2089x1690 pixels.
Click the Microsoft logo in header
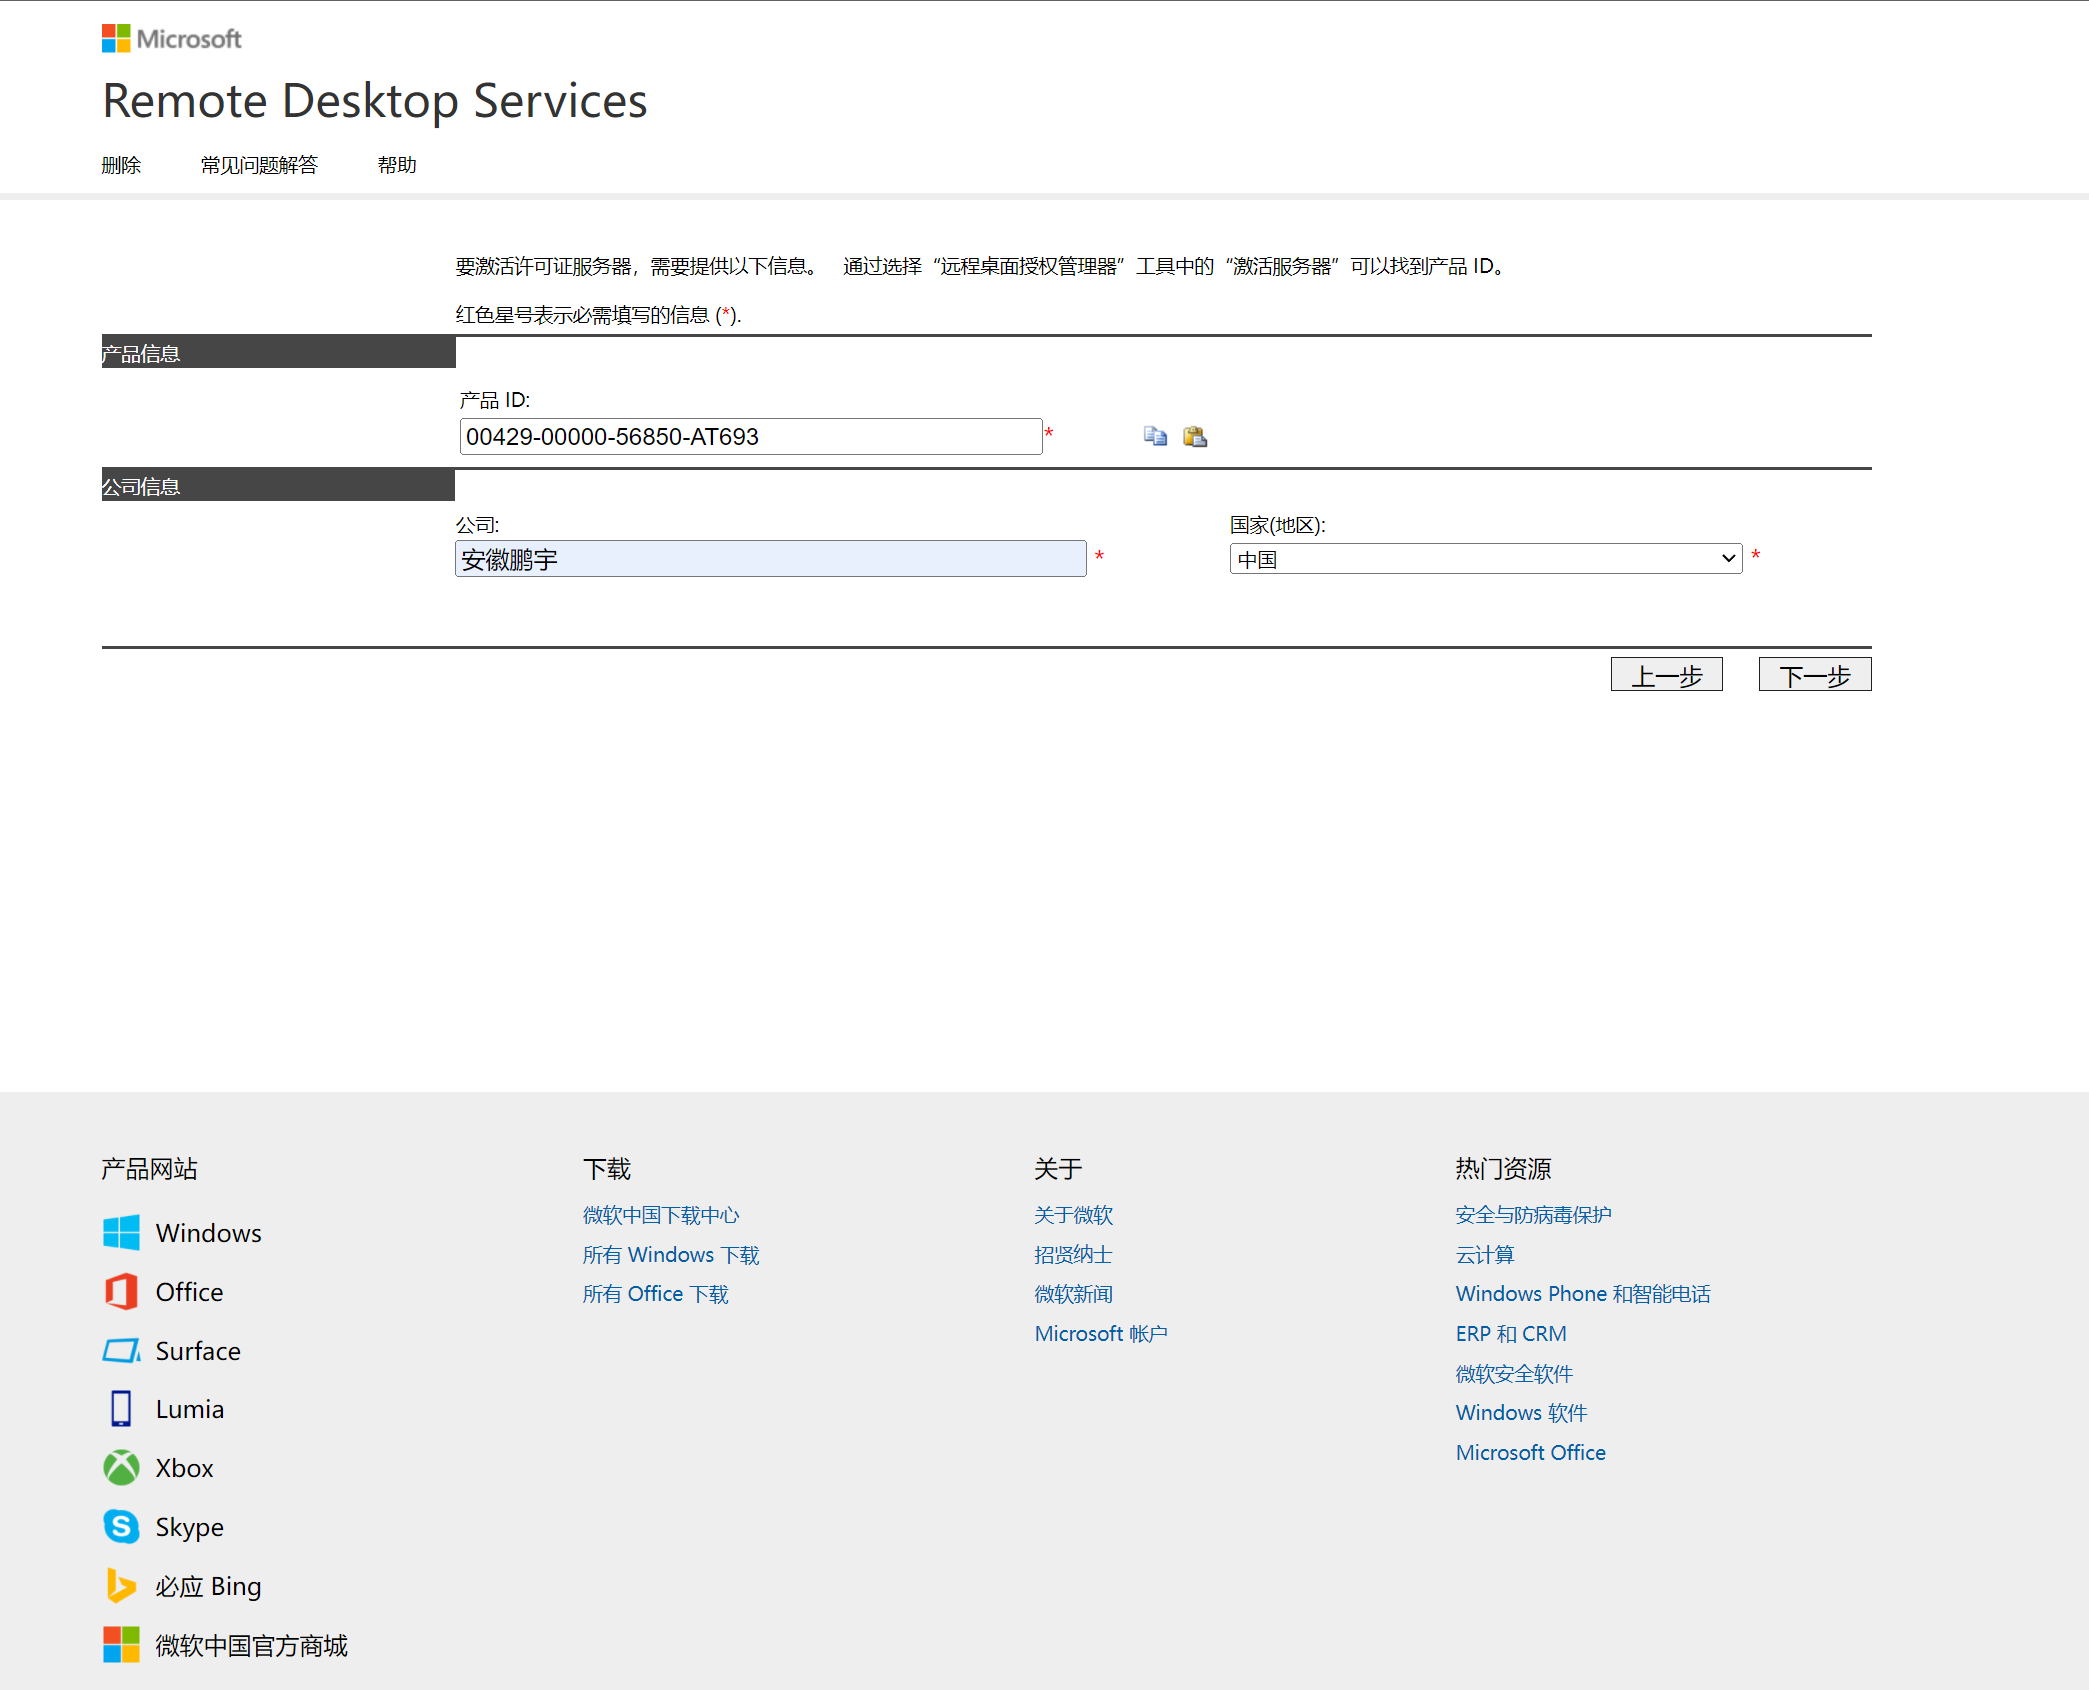click(172, 39)
